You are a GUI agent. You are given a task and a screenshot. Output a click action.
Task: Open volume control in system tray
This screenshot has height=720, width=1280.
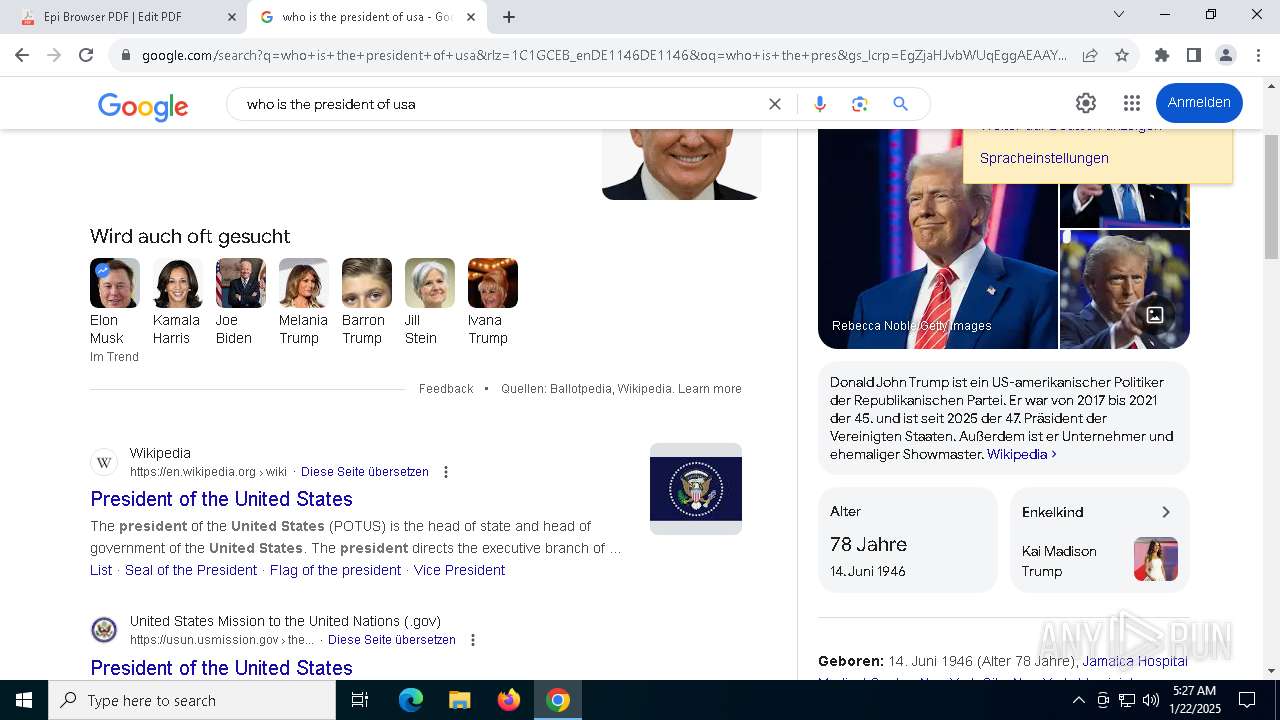[x=1151, y=700]
